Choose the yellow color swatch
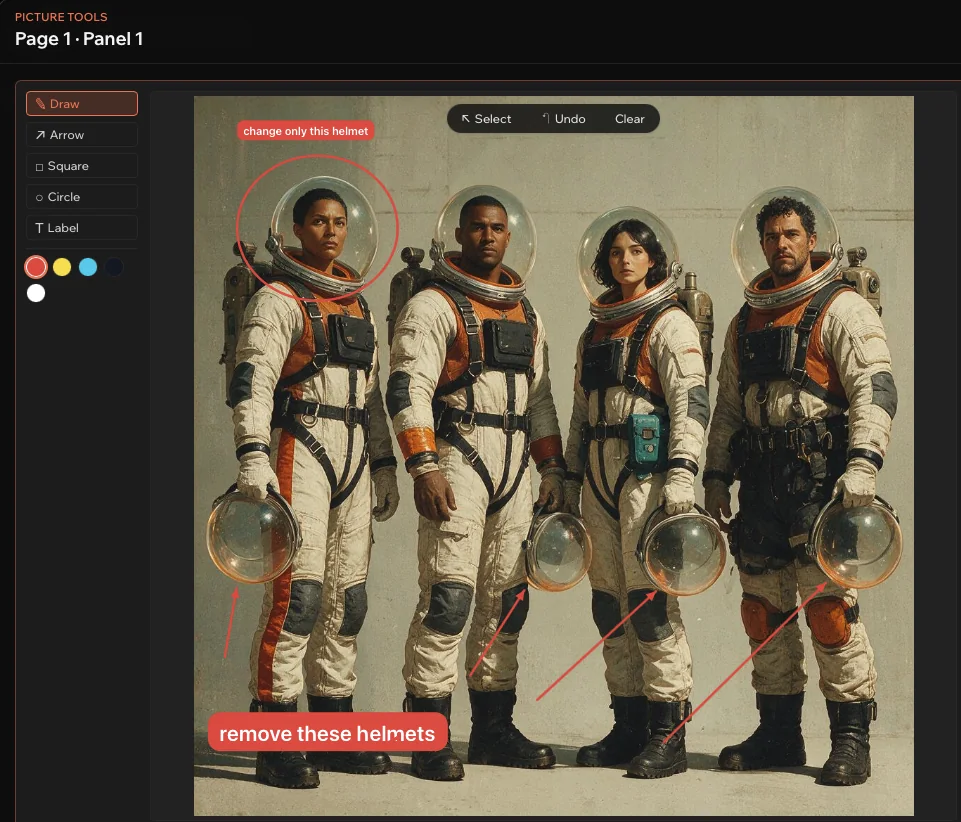 pyautogui.click(x=62, y=267)
